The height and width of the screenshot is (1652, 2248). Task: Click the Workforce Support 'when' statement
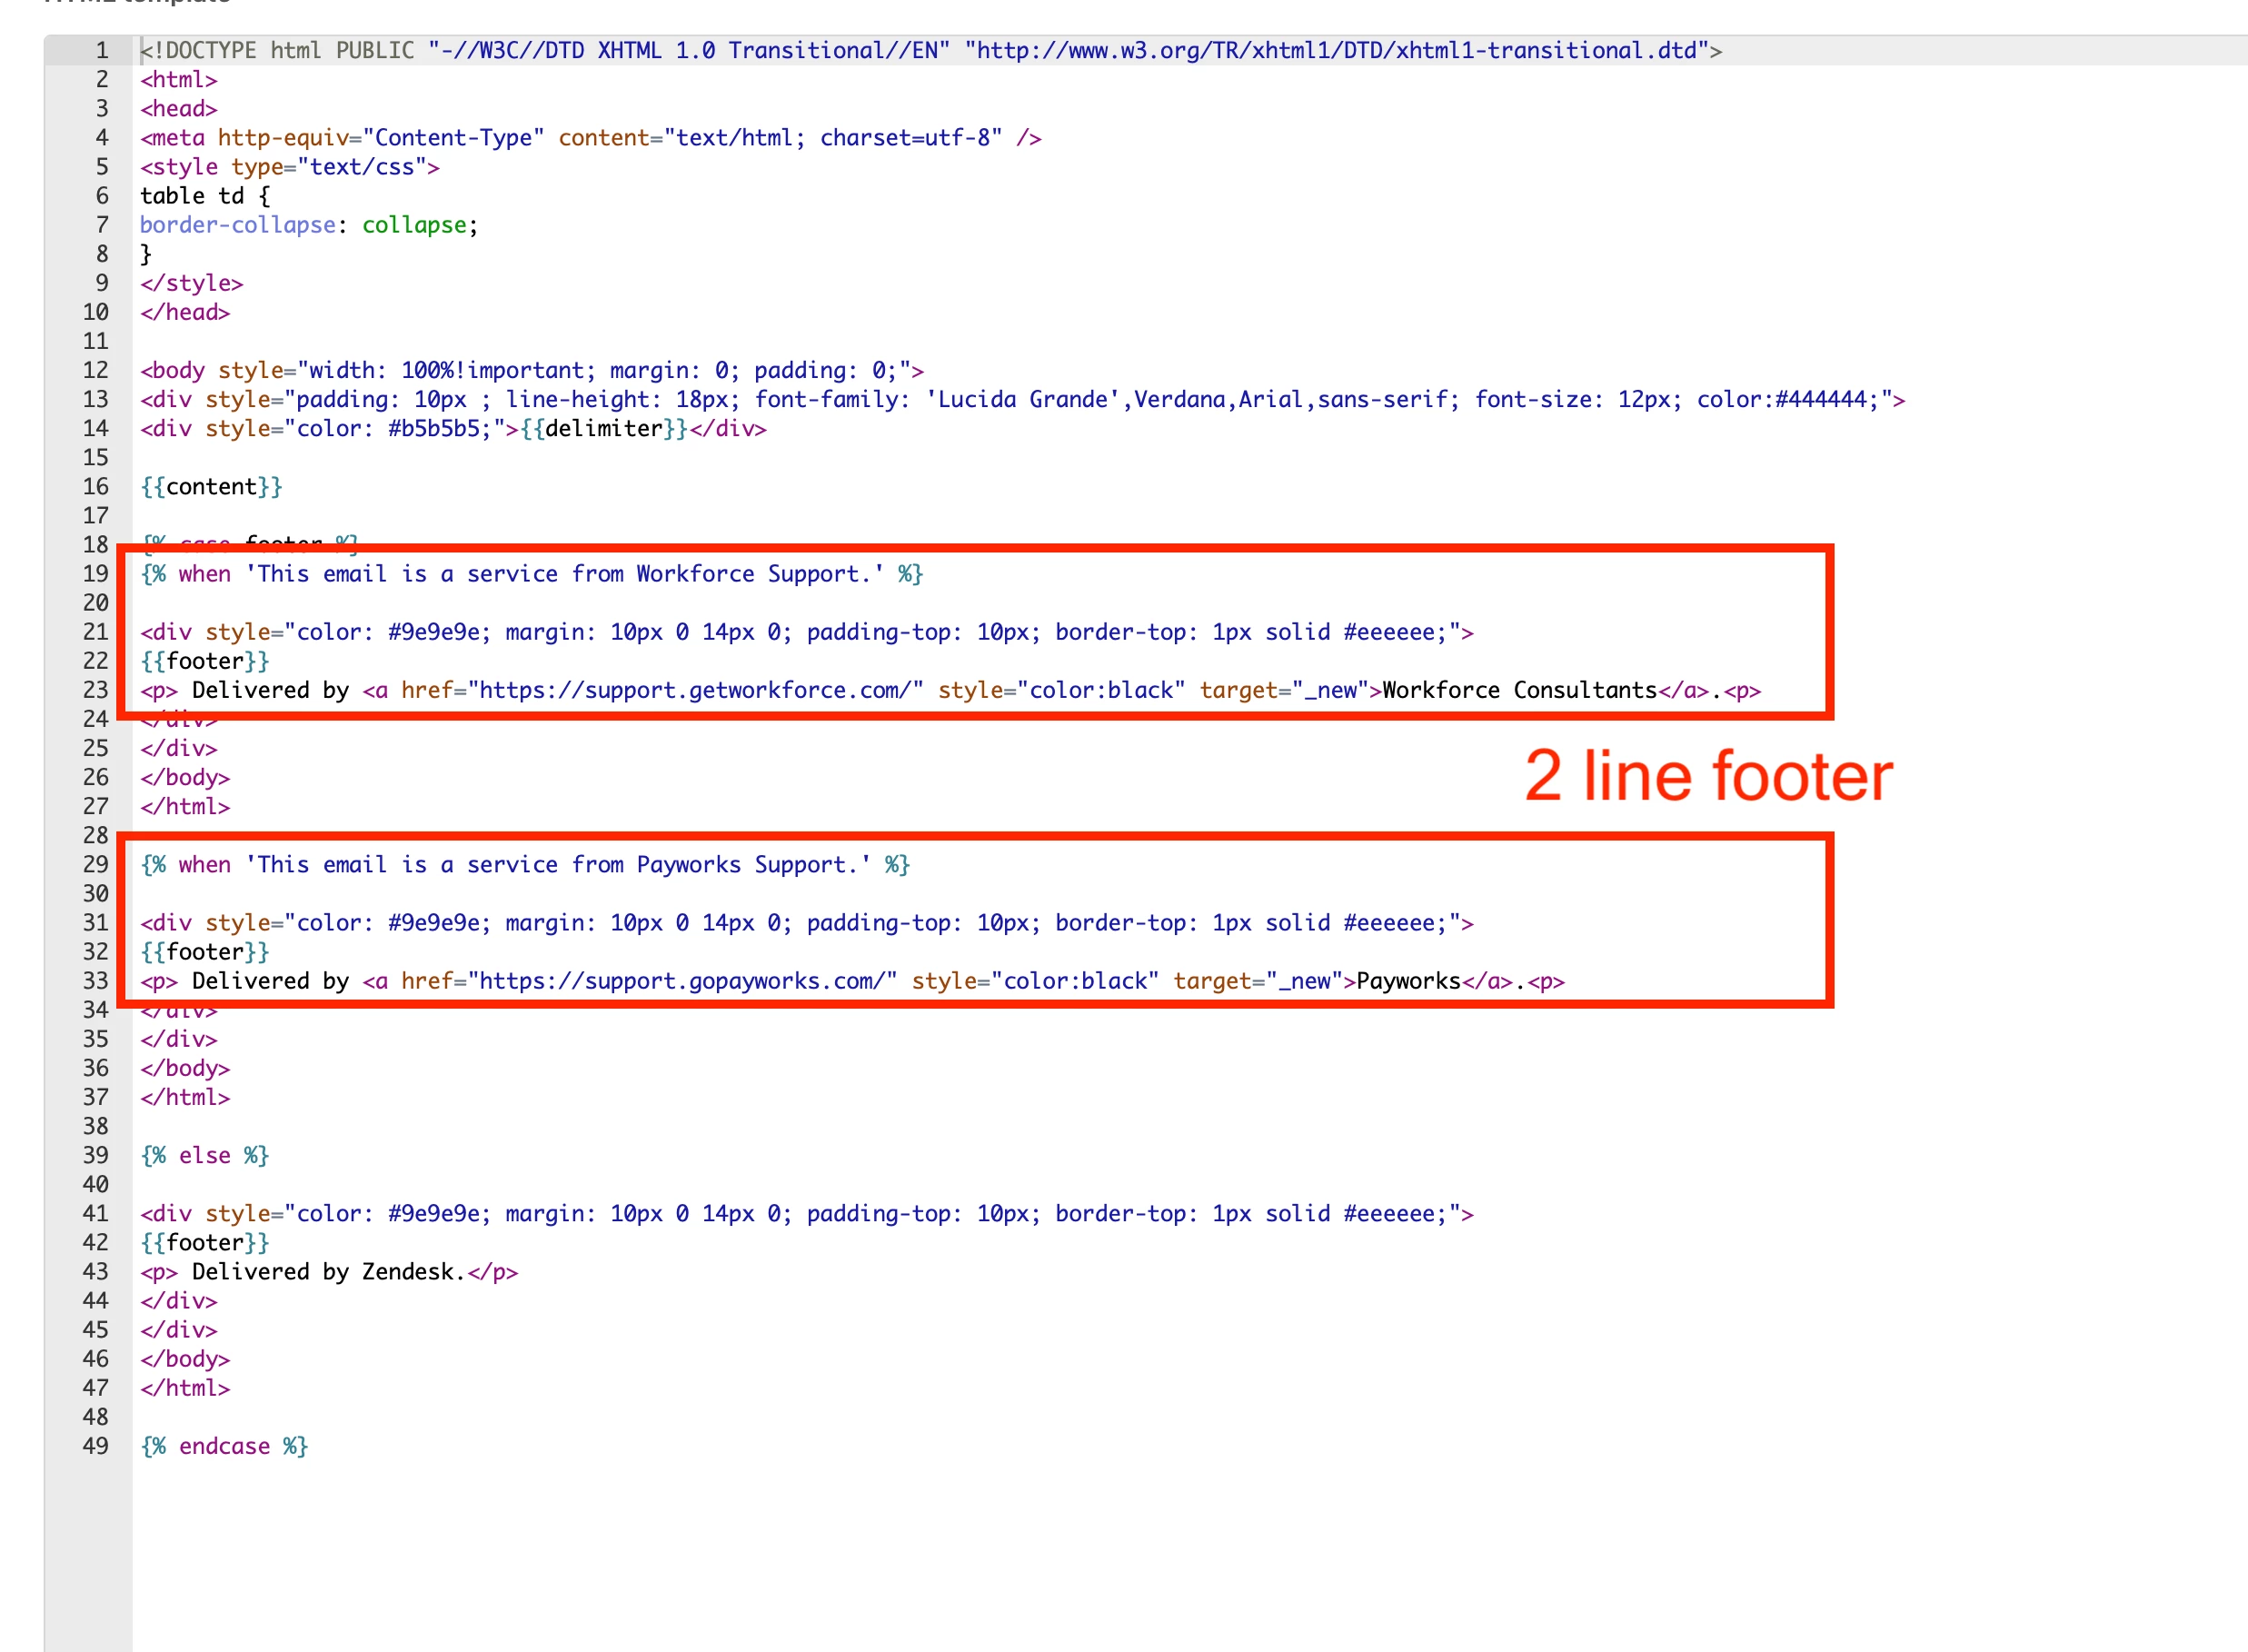[531, 574]
